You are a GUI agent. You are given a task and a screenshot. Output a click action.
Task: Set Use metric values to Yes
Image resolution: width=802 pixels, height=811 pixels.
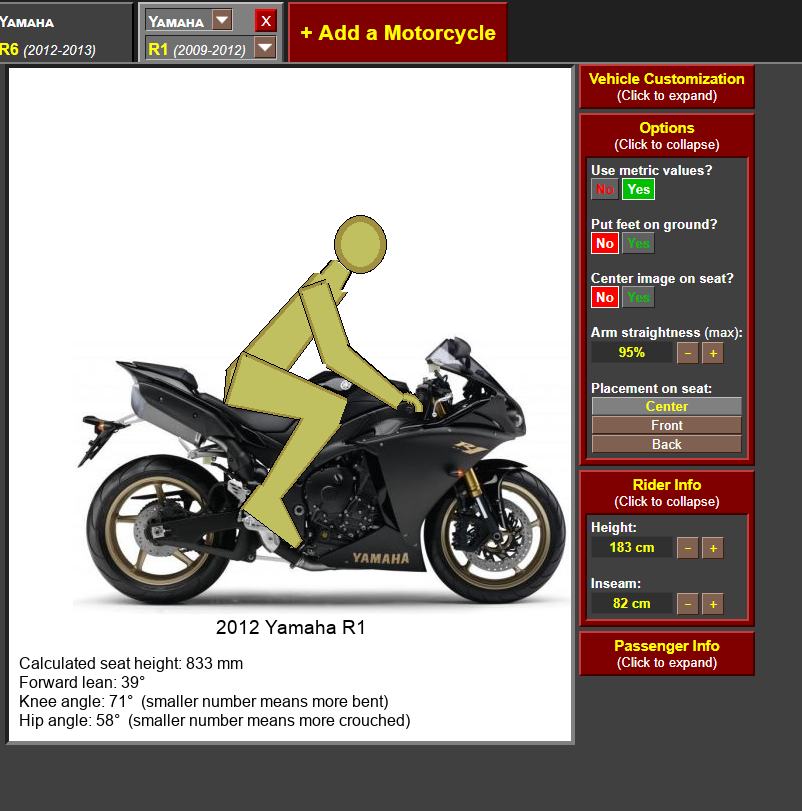[639, 189]
